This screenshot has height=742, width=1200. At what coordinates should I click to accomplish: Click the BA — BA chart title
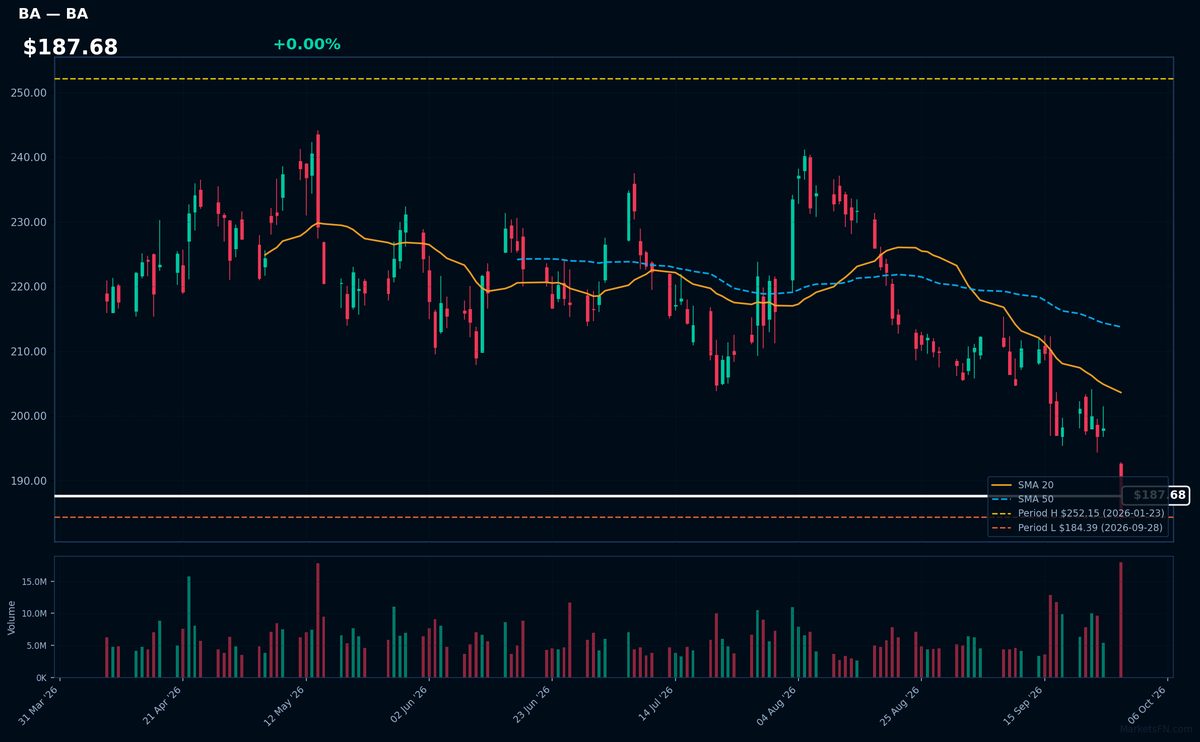53,14
